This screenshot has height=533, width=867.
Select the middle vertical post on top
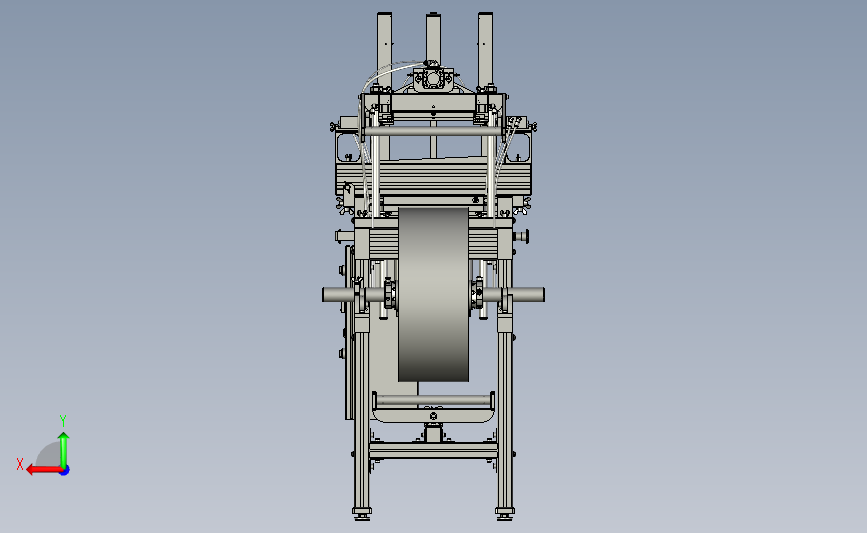(x=433, y=38)
